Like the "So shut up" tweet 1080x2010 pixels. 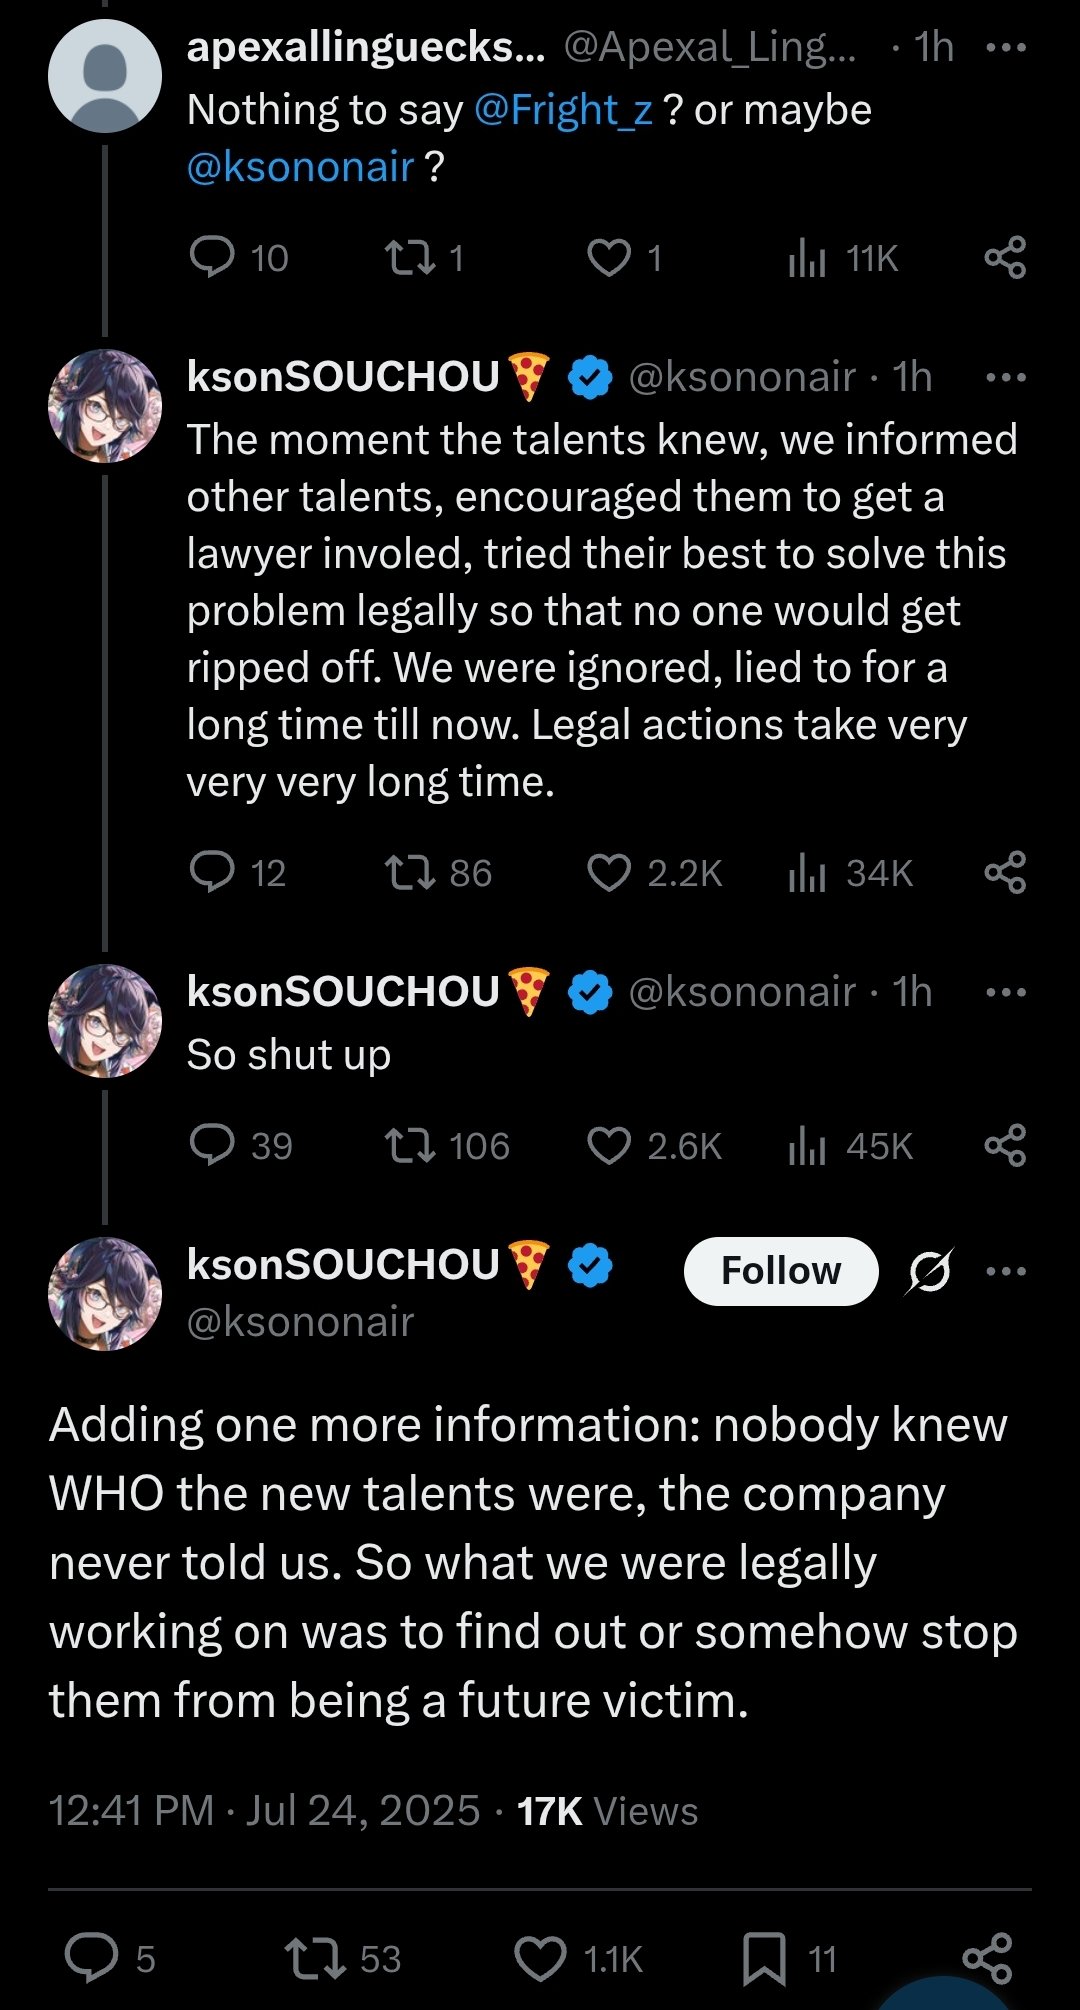click(609, 1146)
